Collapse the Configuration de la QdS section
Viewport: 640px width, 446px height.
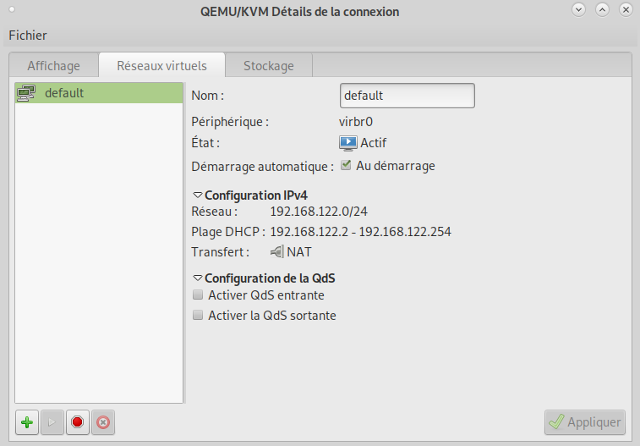pos(198,278)
